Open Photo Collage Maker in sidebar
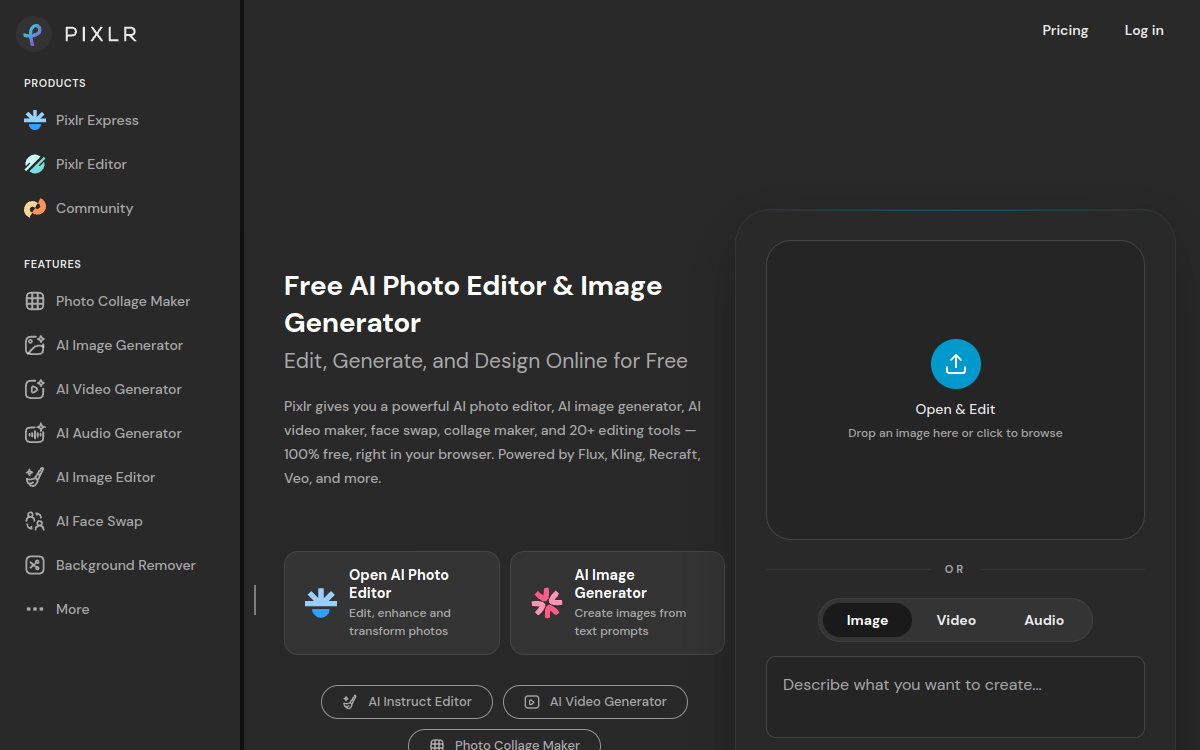 click(123, 301)
